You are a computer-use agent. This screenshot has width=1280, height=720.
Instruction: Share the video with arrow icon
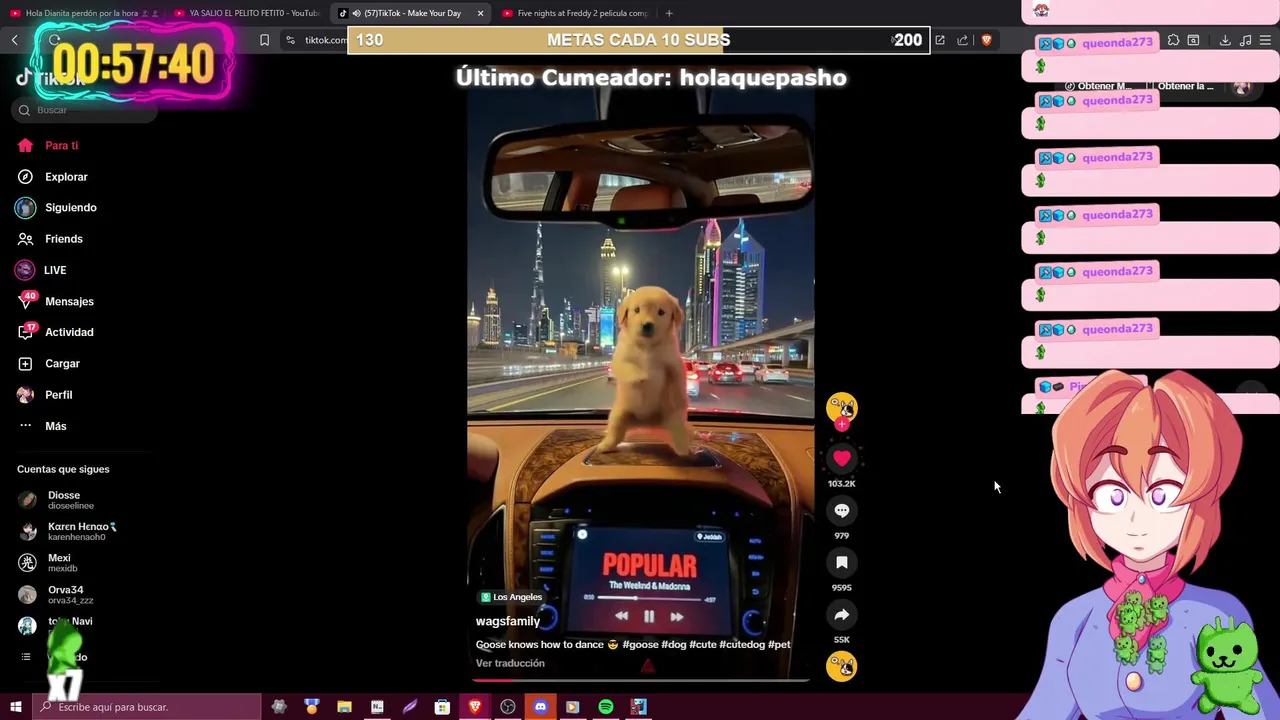tap(842, 615)
